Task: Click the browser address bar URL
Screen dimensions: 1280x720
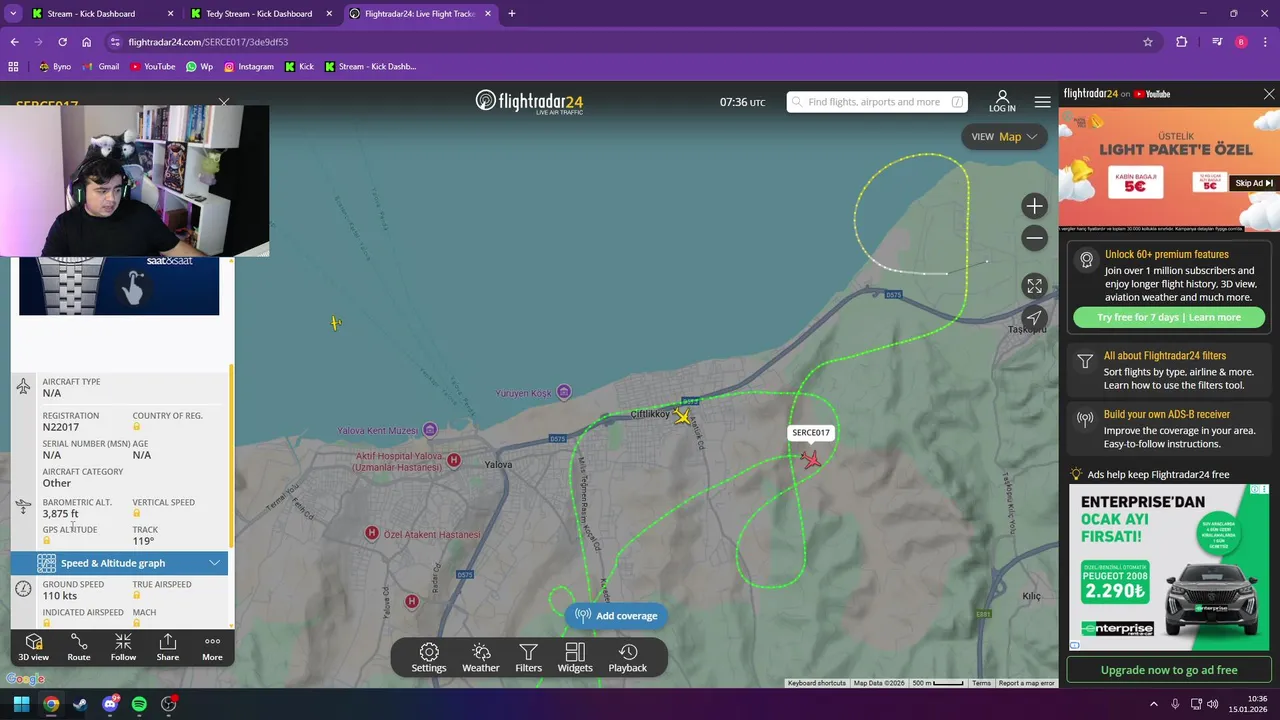Action: [208, 42]
